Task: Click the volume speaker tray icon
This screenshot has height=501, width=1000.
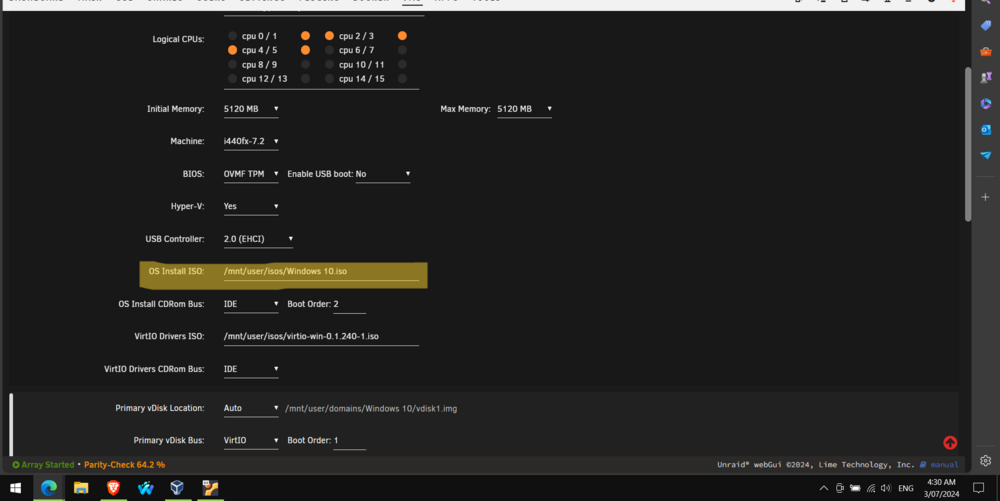Action: pos(886,488)
